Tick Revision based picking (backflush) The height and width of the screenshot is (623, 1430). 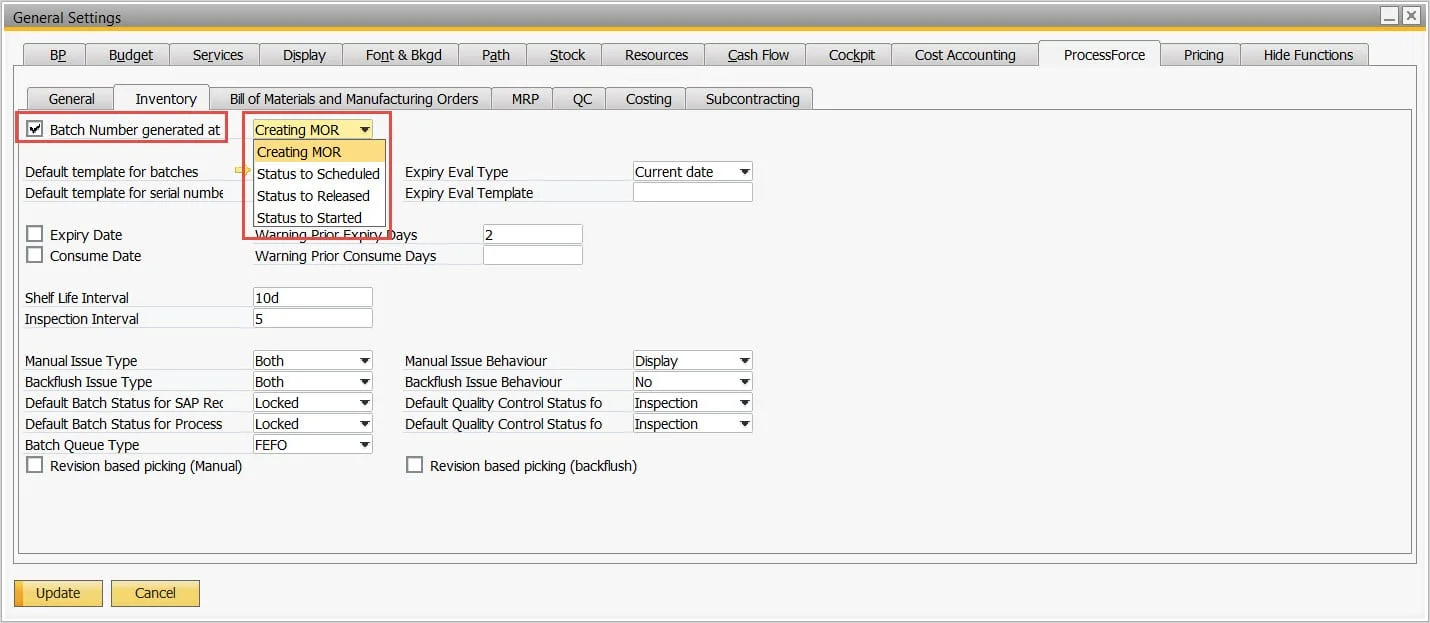tap(414, 465)
